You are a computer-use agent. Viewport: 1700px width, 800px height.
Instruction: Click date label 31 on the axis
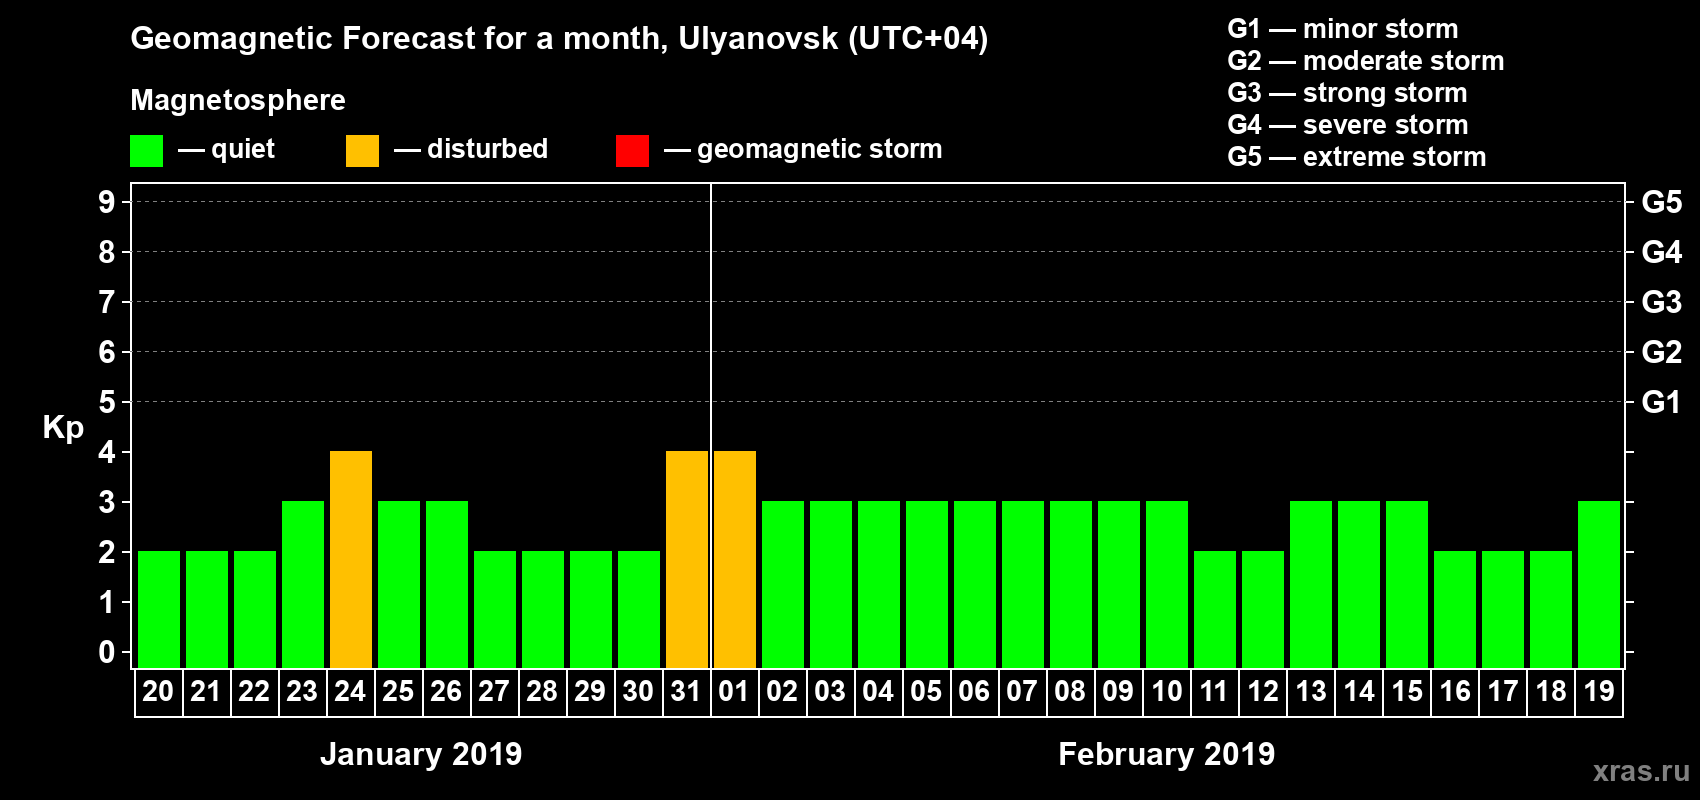point(686,691)
